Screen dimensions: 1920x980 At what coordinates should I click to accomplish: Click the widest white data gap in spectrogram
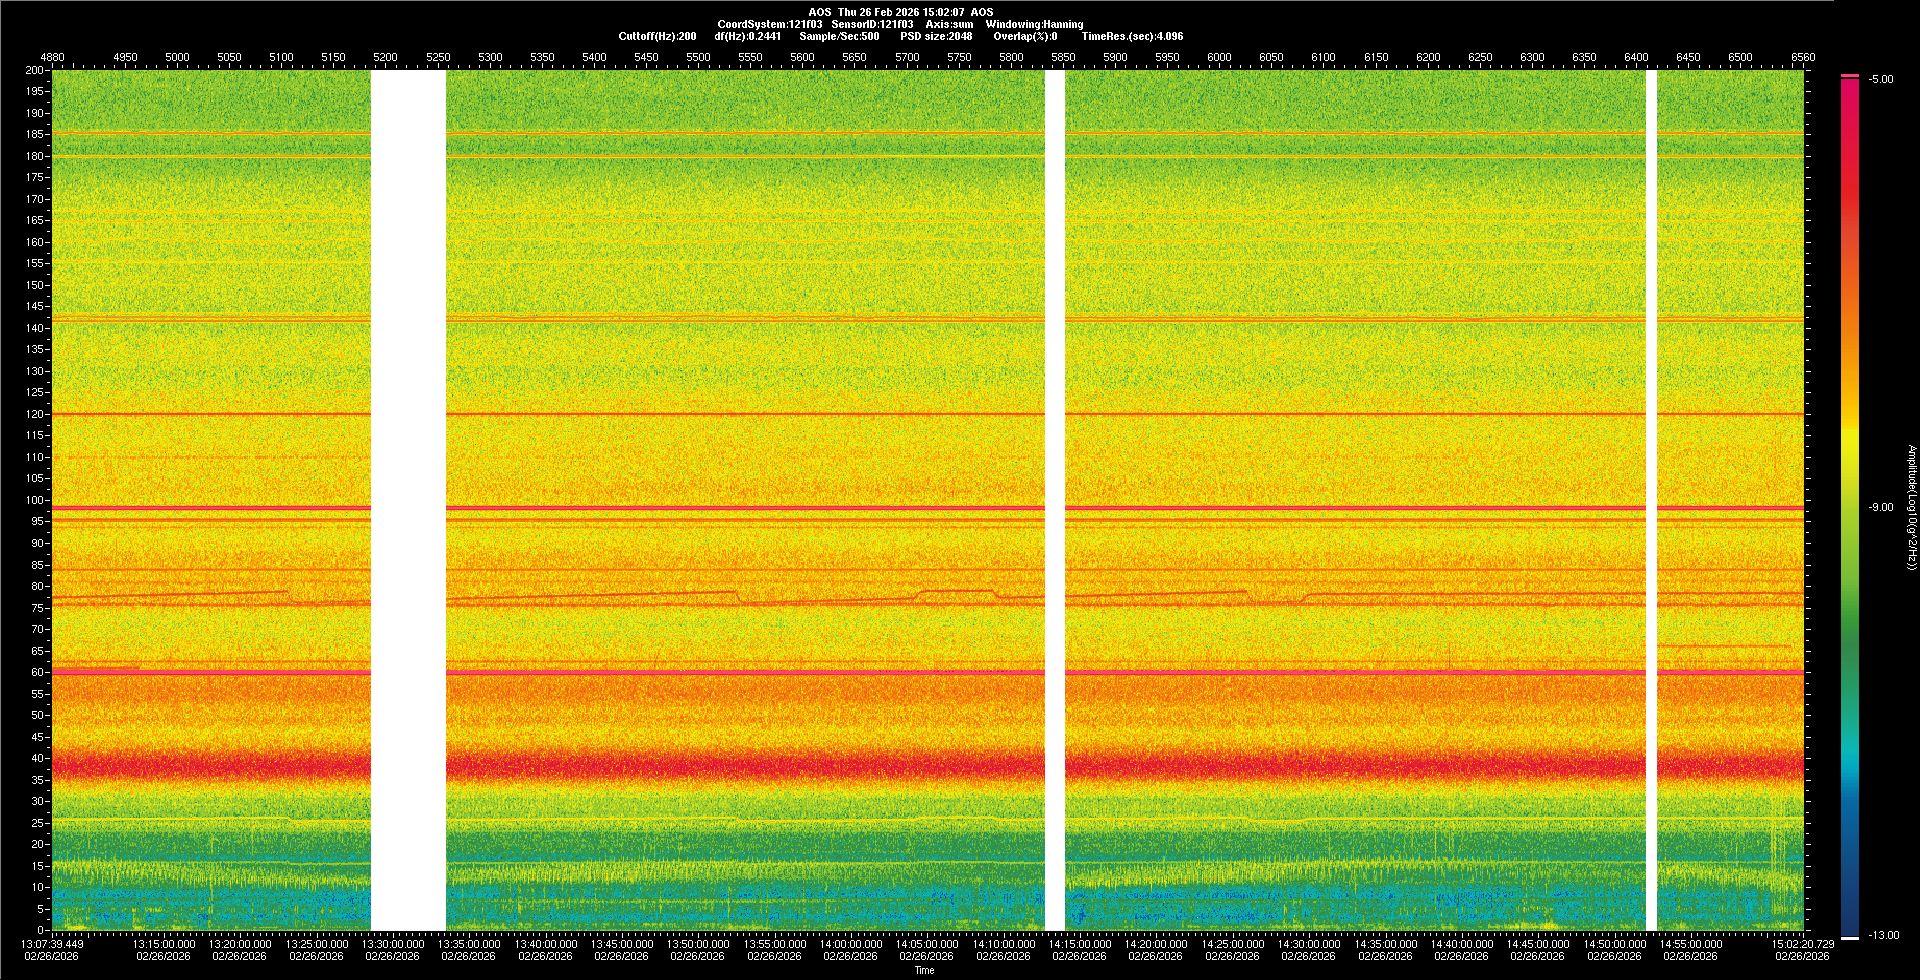[x=408, y=500]
